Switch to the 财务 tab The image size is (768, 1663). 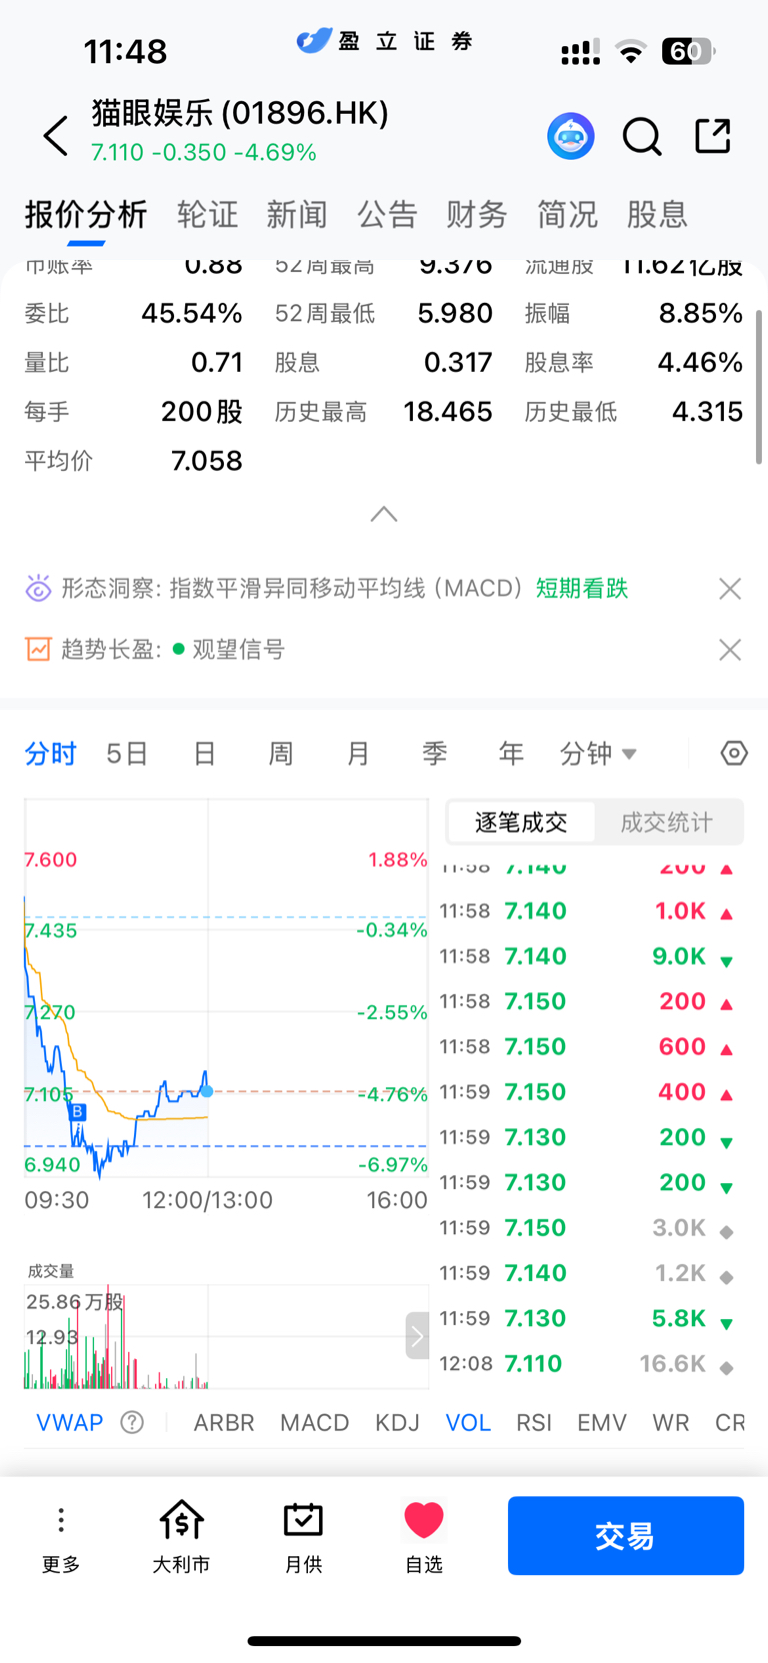[477, 214]
